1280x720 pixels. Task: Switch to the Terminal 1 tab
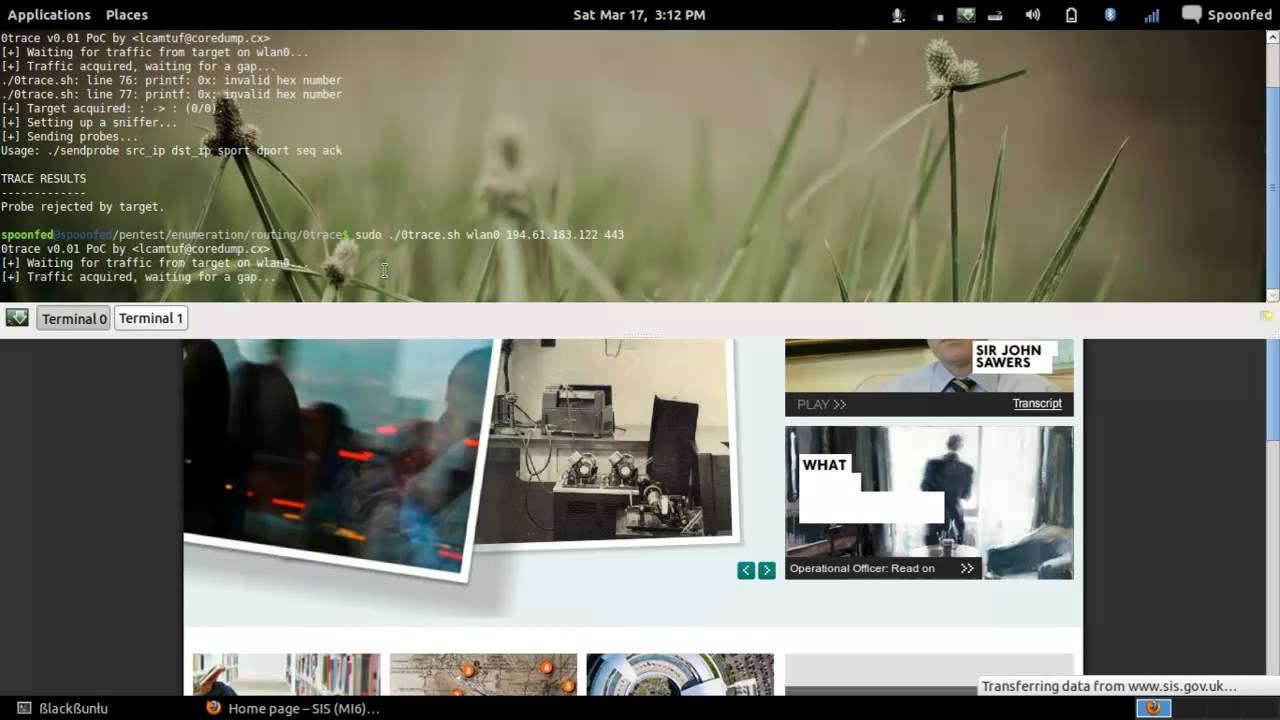tap(151, 318)
